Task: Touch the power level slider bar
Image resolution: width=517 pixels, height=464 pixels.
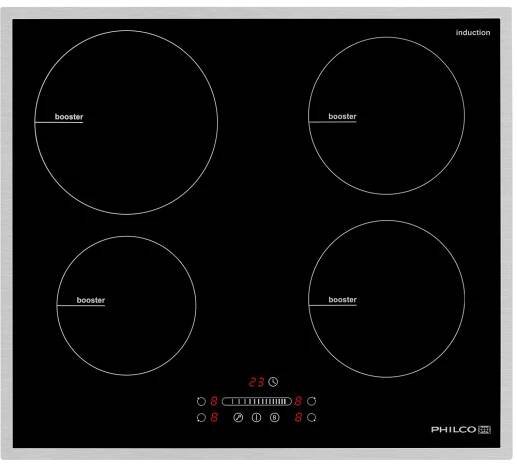Action: click(257, 401)
